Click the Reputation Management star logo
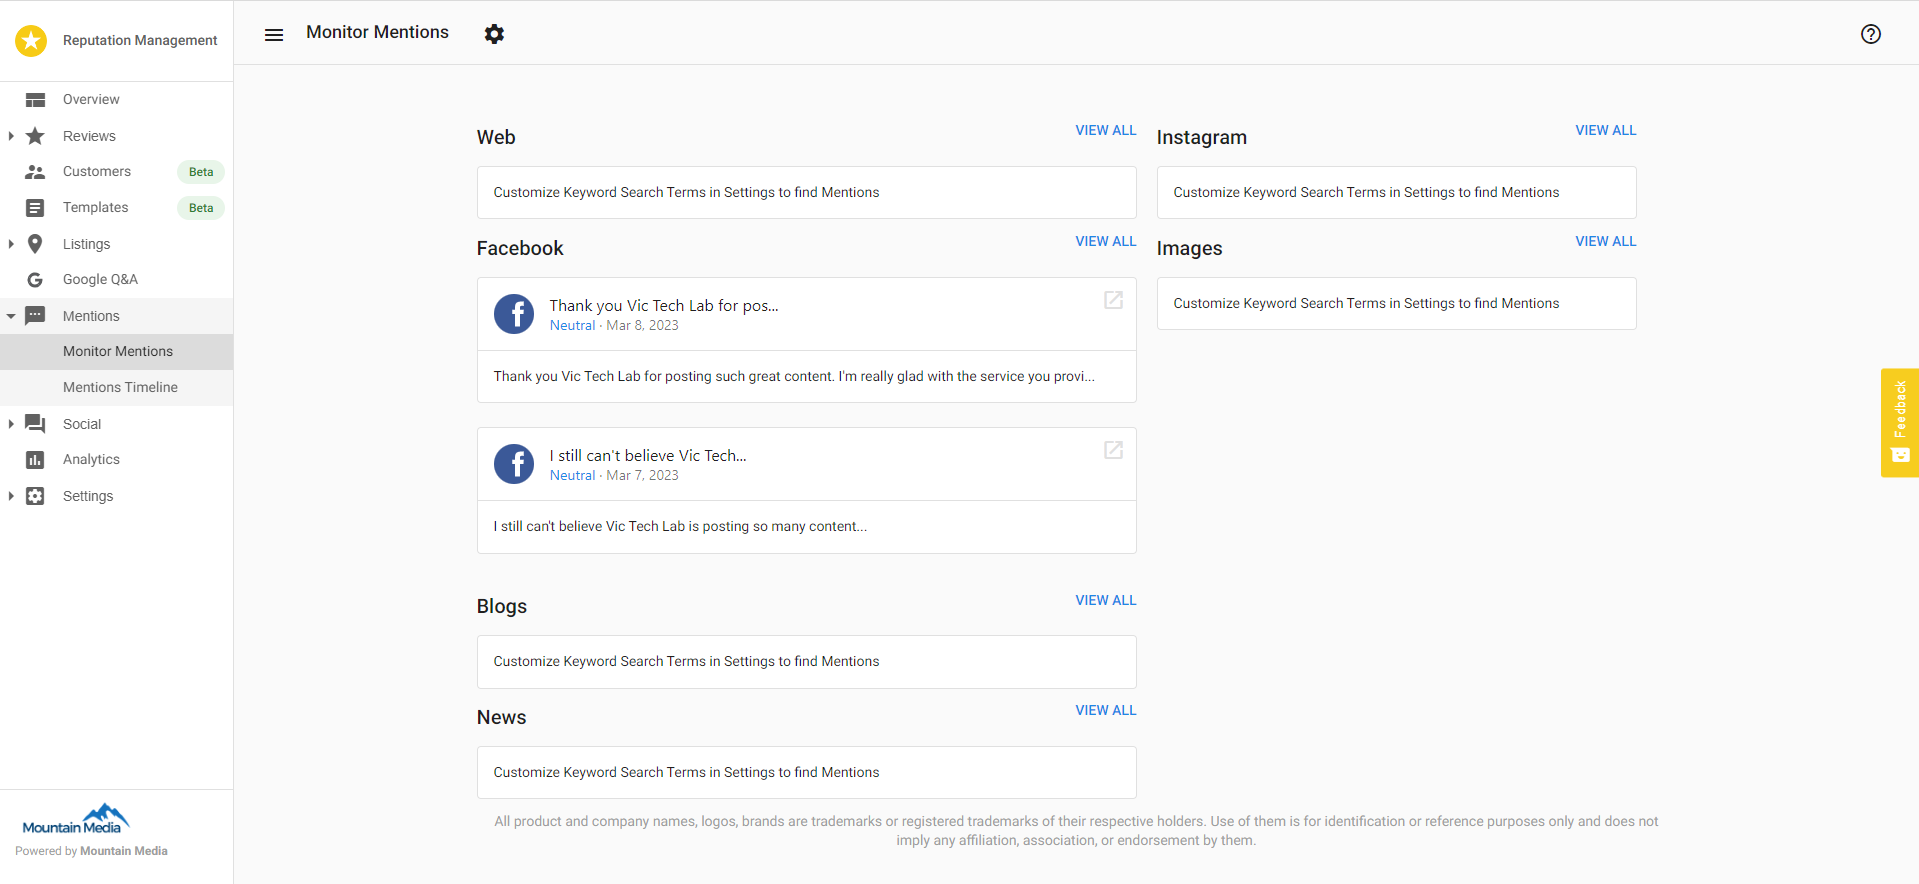The height and width of the screenshot is (884, 1919). coord(31,40)
